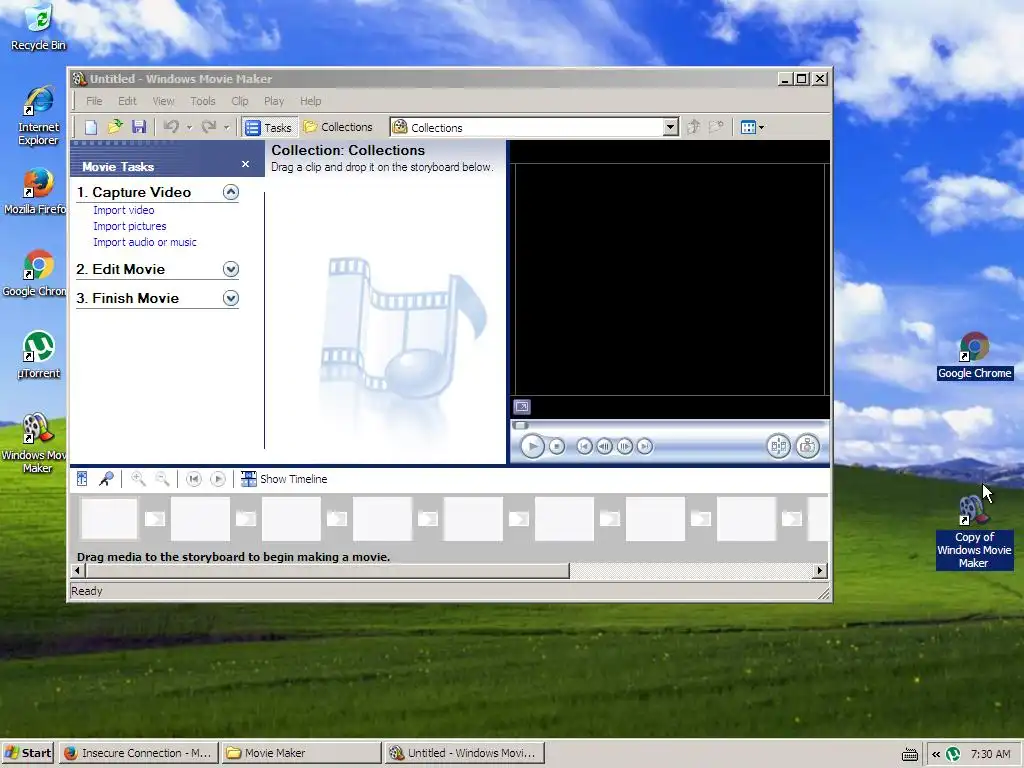This screenshot has height=768, width=1024.
Task: Open the Help menu
Action: click(x=310, y=101)
